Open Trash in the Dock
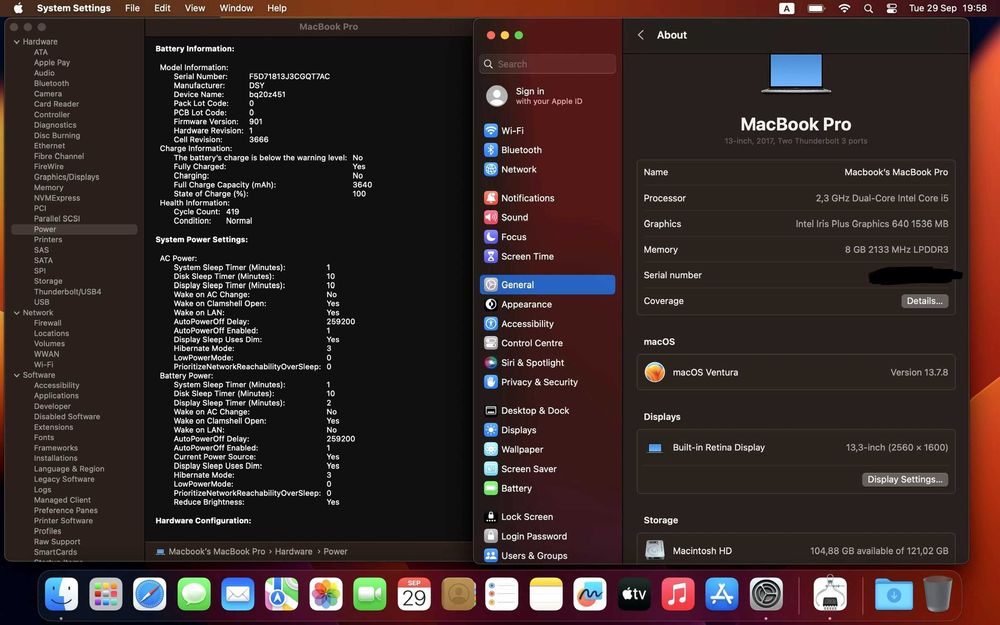 click(x=938, y=594)
